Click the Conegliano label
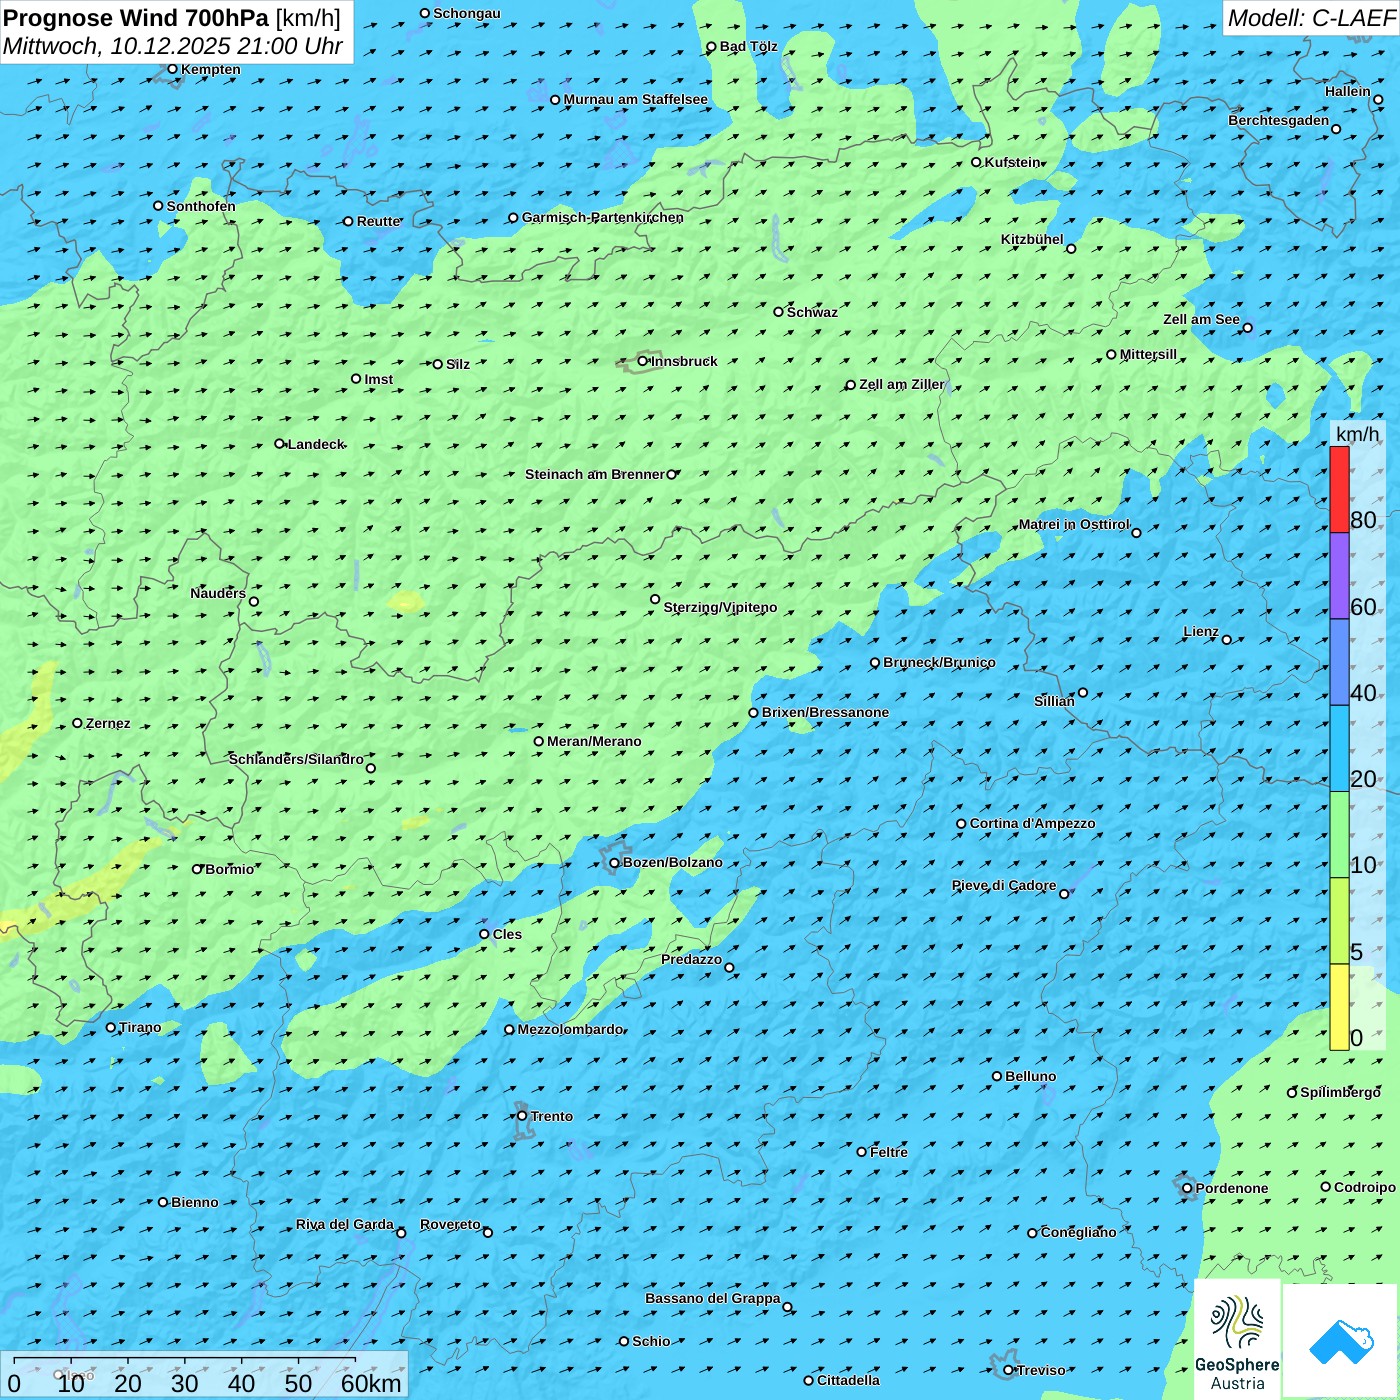Screen dimensions: 1400x1400 [x=1078, y=1232]
